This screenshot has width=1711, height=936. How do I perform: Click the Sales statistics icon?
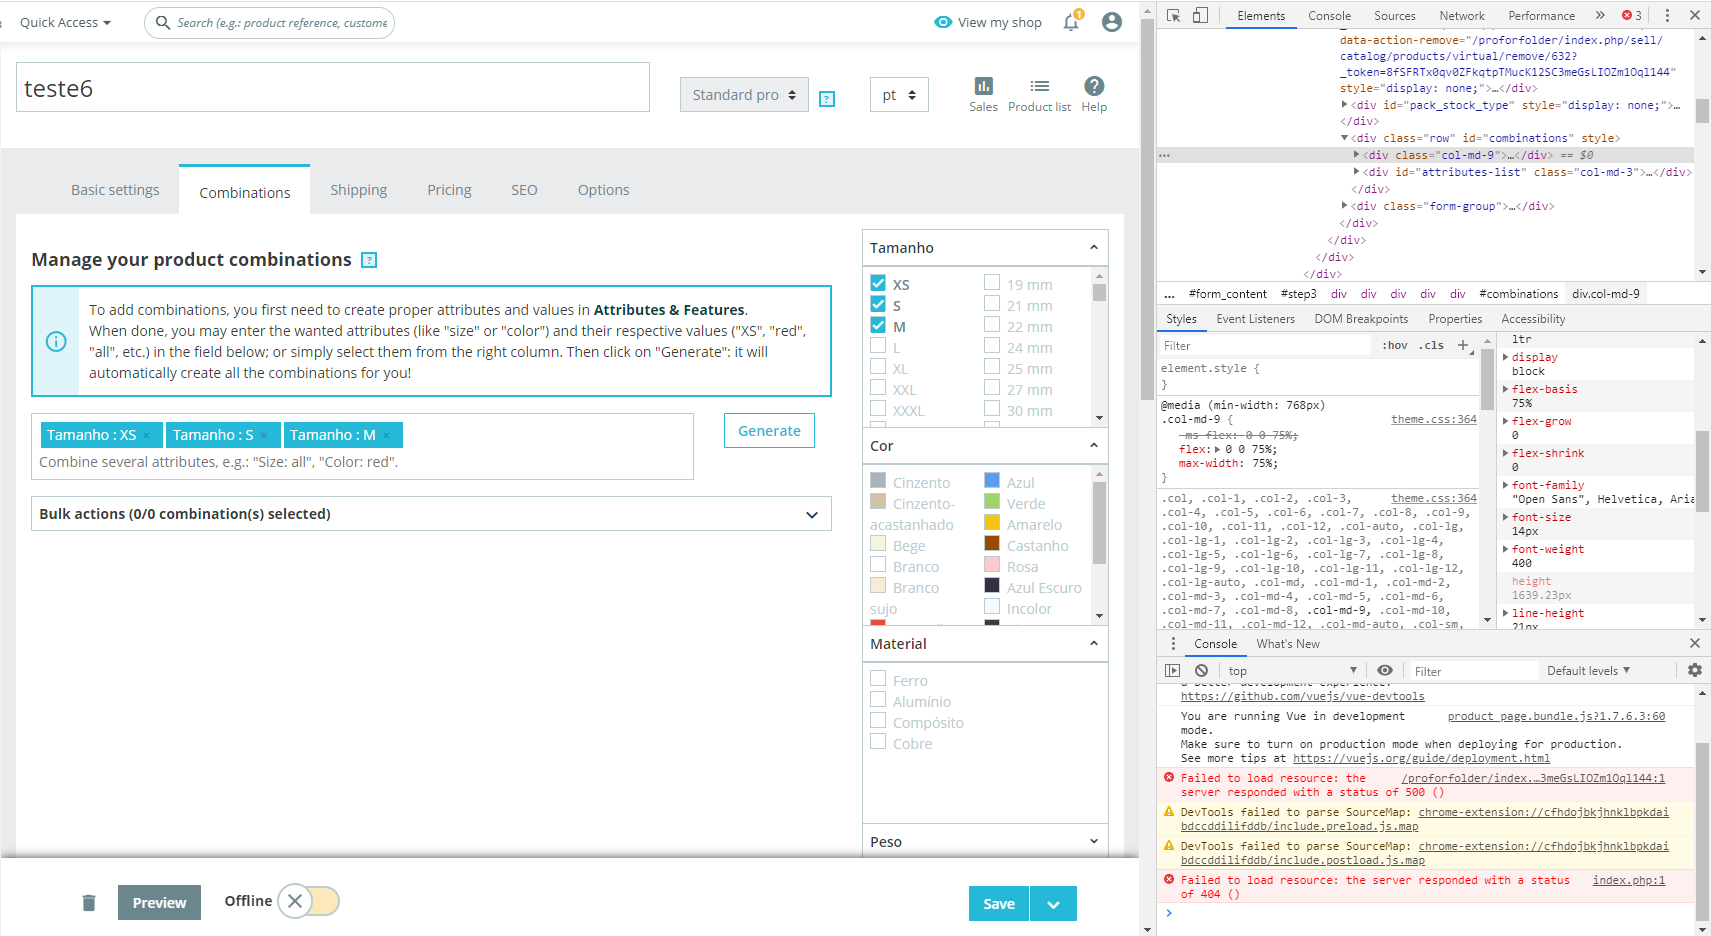coord(983,86)
